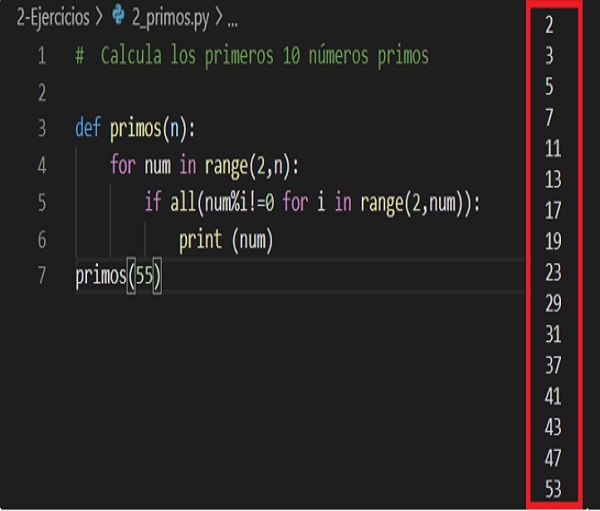Click output value 43

click(553, 427)
